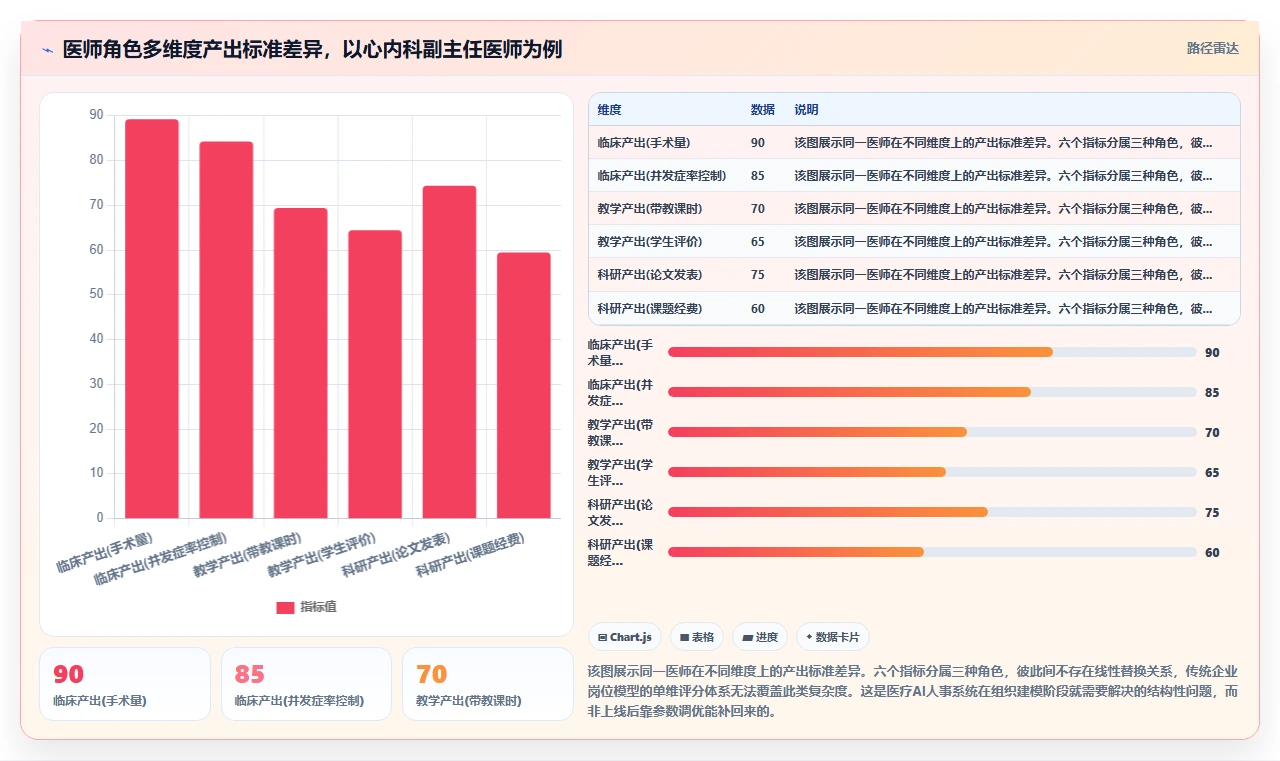Click the value 90 in the table
This screenshot has height=761, width=1280.
pos(758,143)
